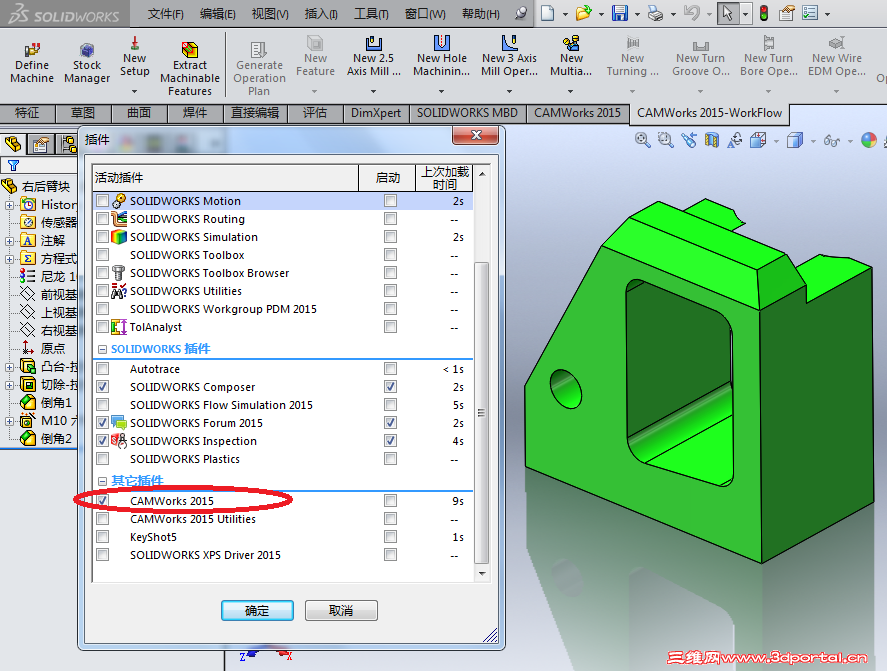This screenshot has width=887, height=671.
Task: Click the 启动 column header
Action: (x=387, y=178)
